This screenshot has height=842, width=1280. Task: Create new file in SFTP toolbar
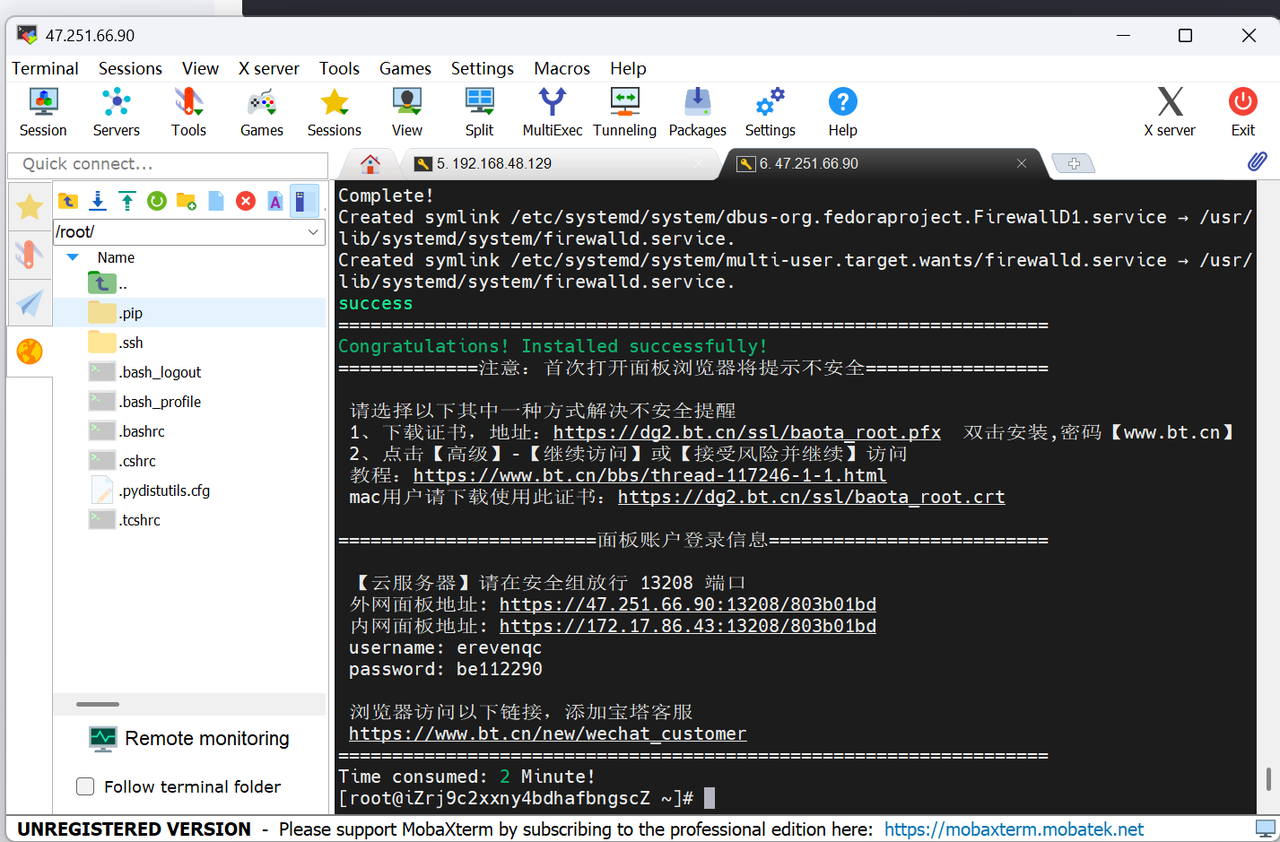point(216,201)
